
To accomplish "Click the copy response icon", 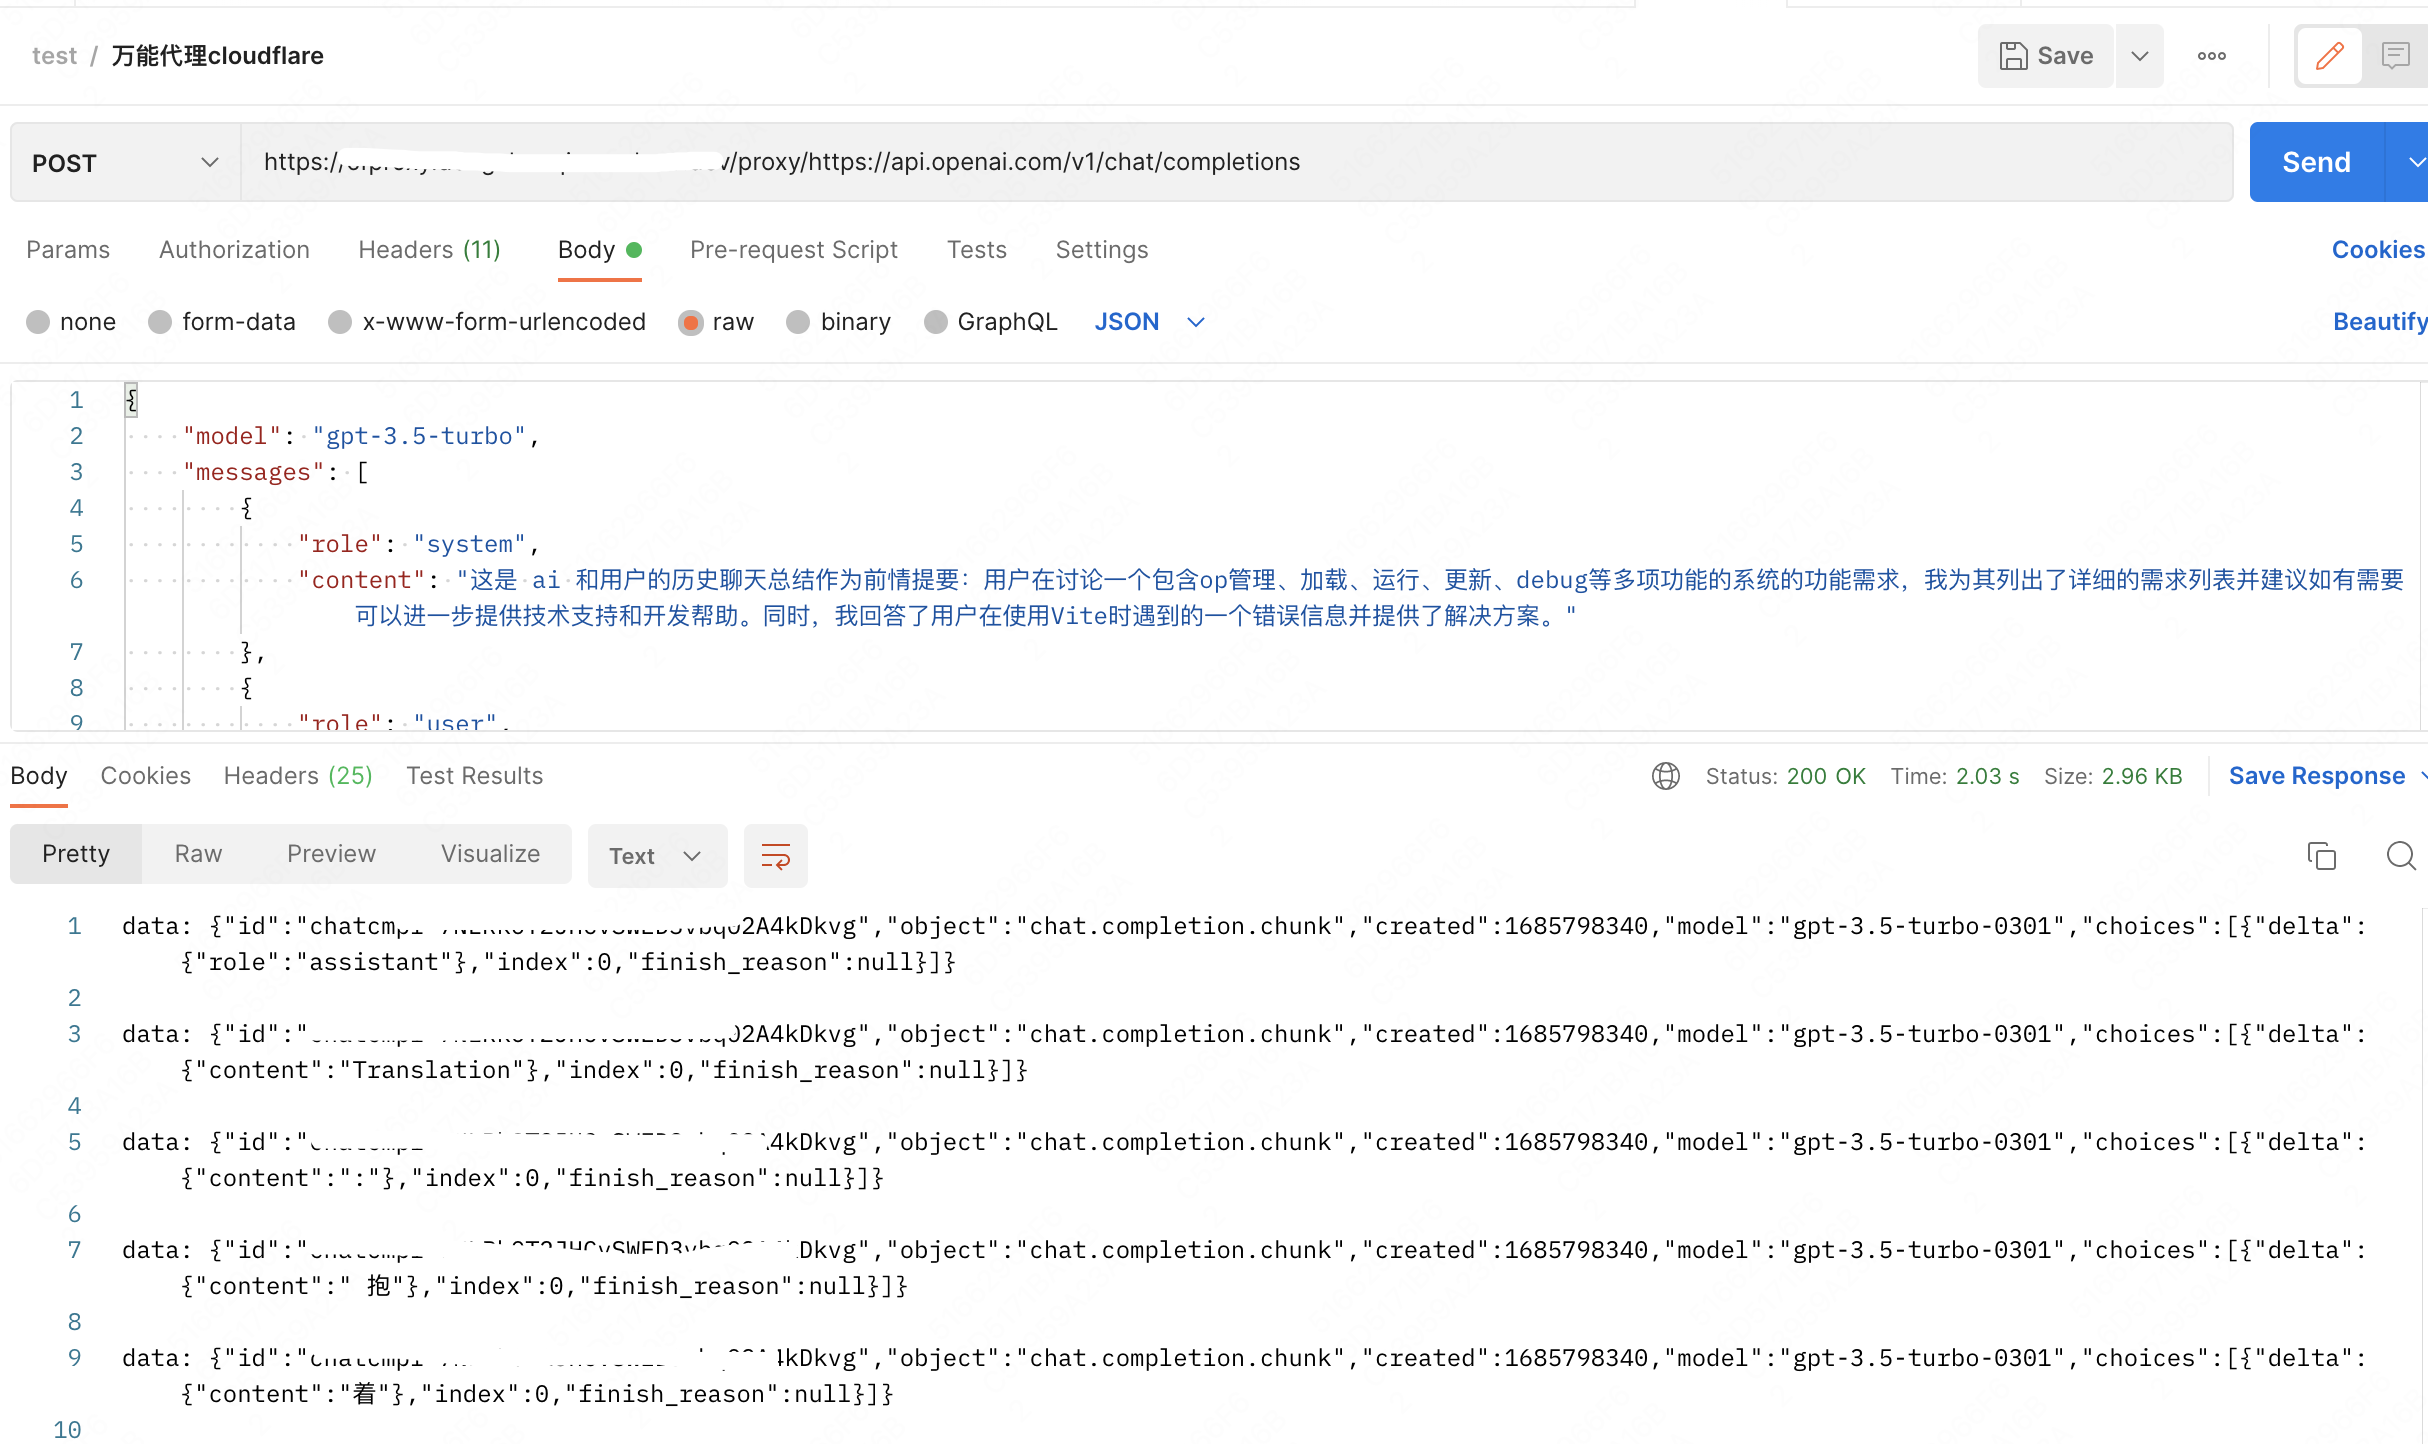I will [2321, 856].
